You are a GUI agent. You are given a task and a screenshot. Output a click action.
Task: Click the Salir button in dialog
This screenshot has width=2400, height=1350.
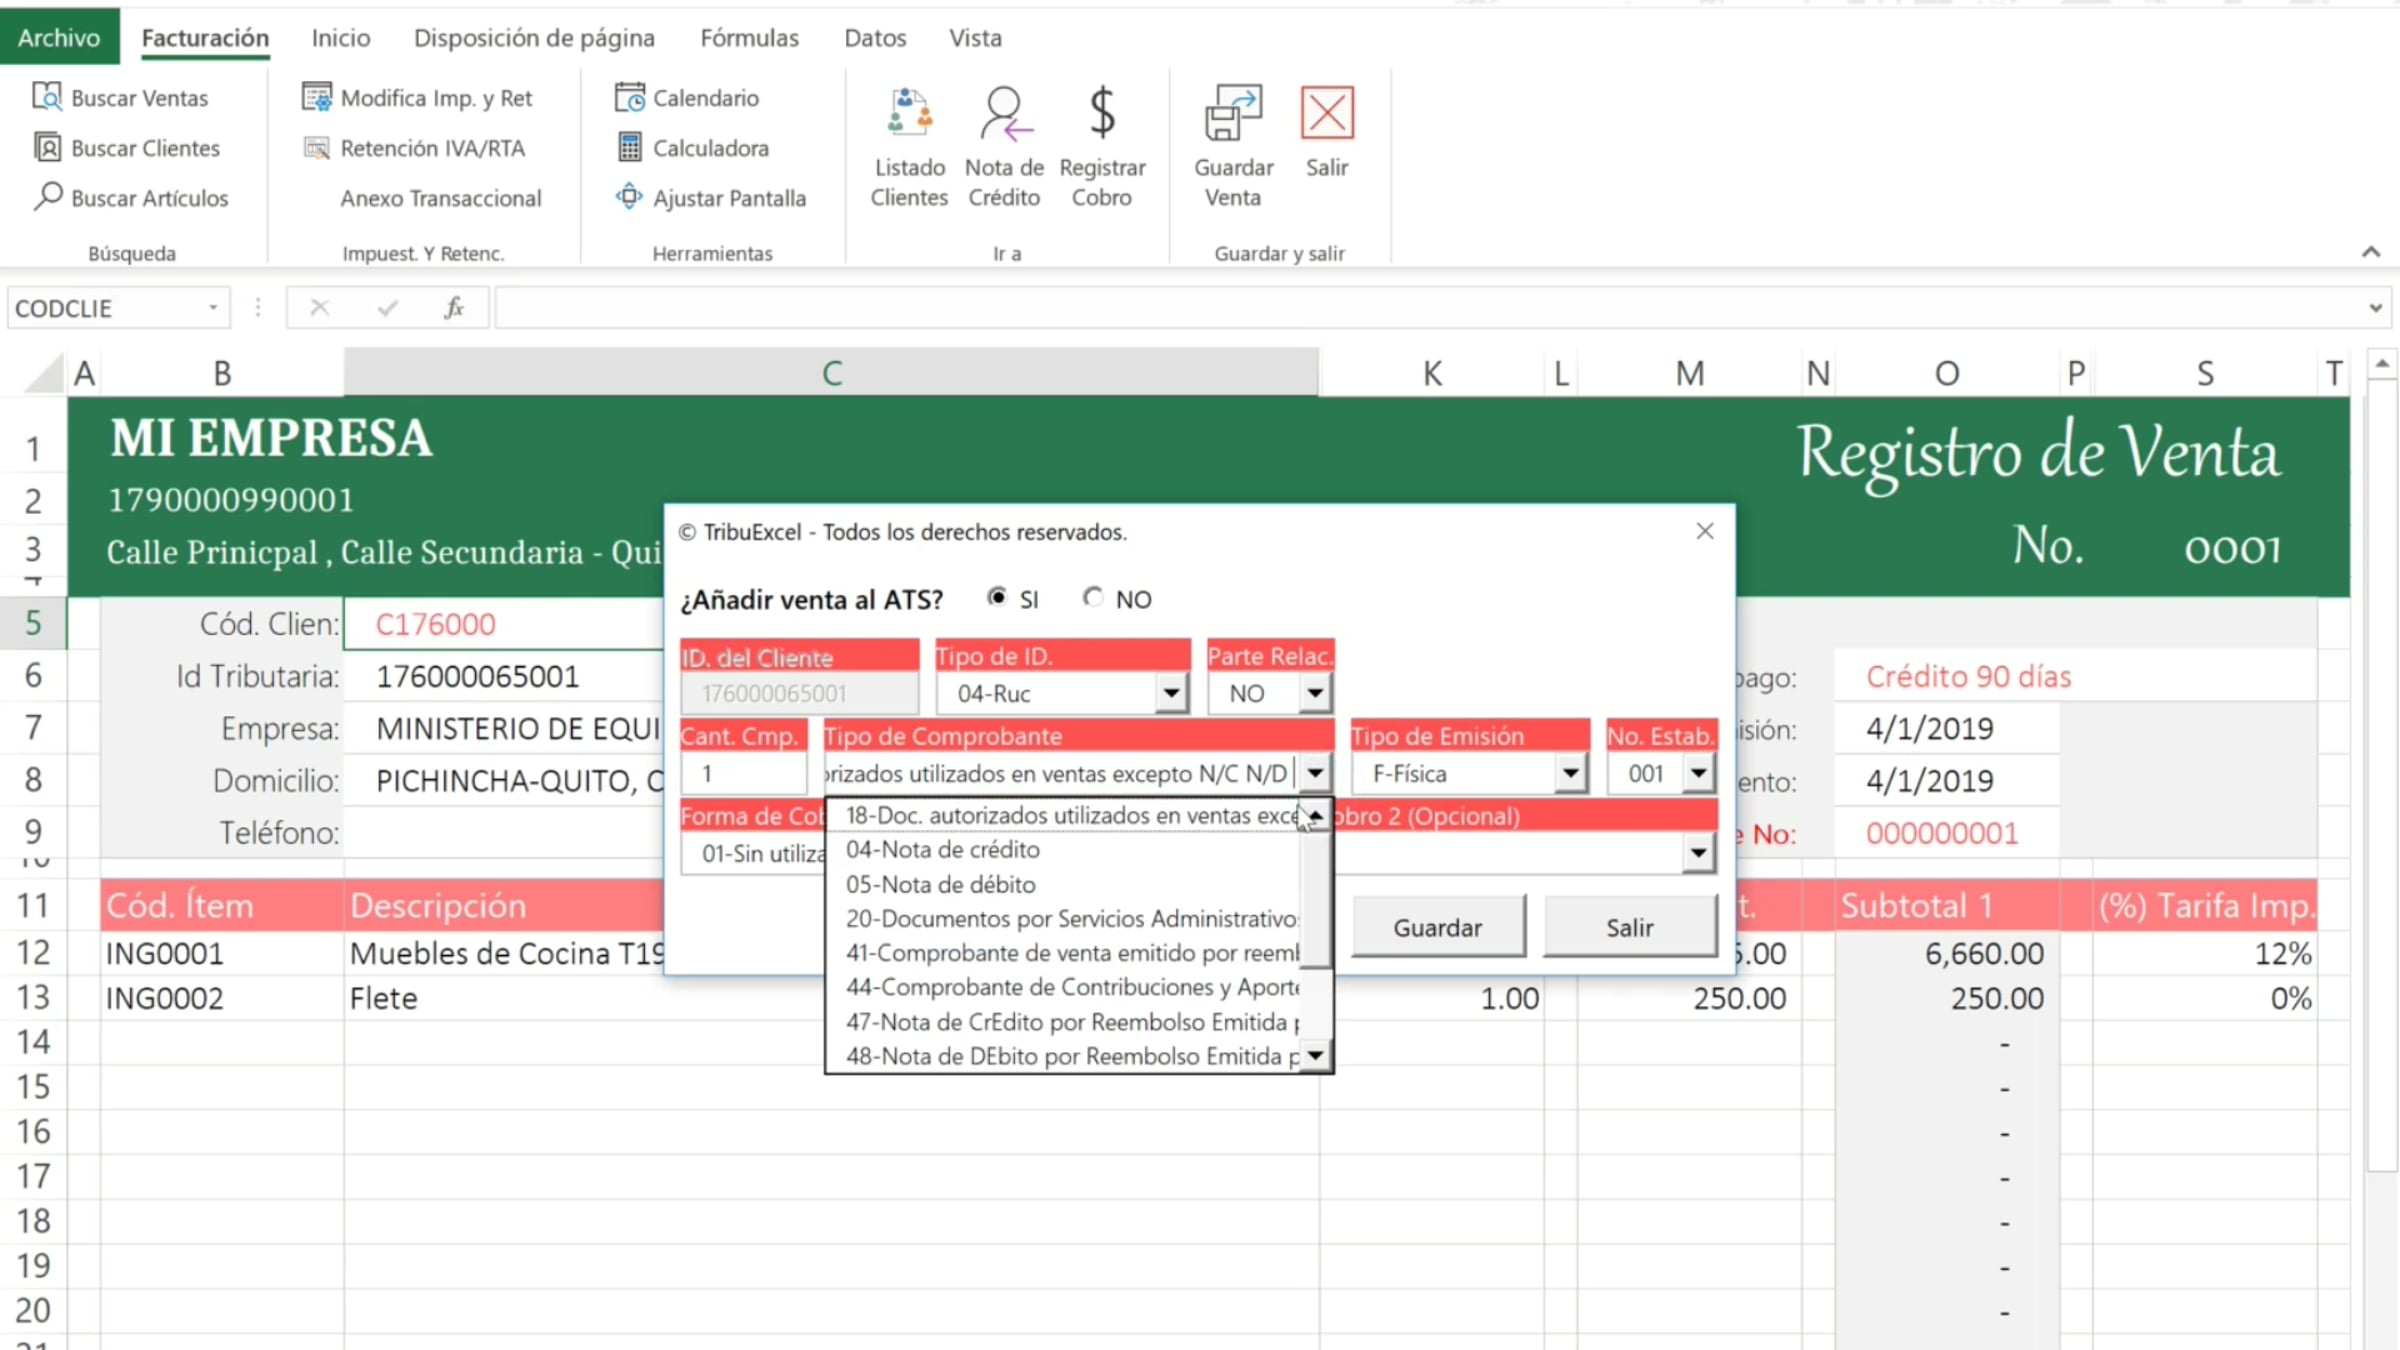(1630, 927)
